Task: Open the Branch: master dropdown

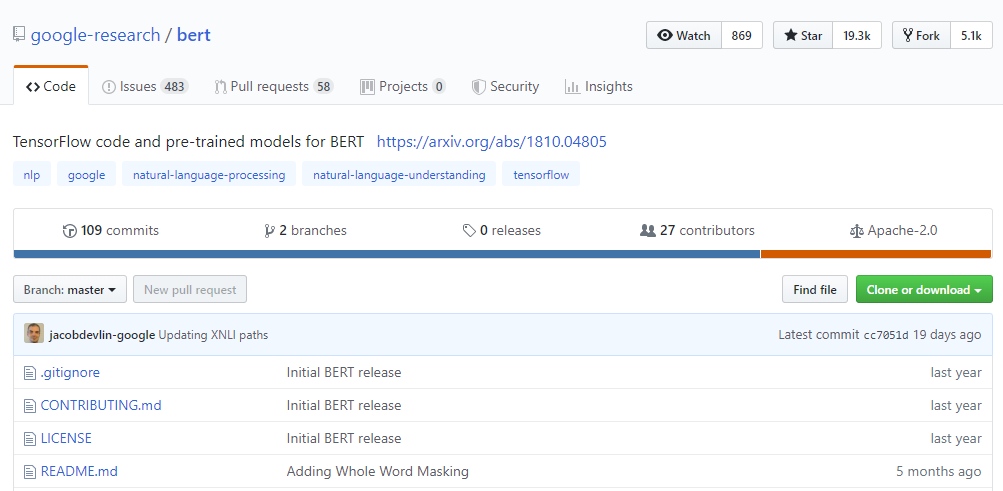Action: pos(70,290)
